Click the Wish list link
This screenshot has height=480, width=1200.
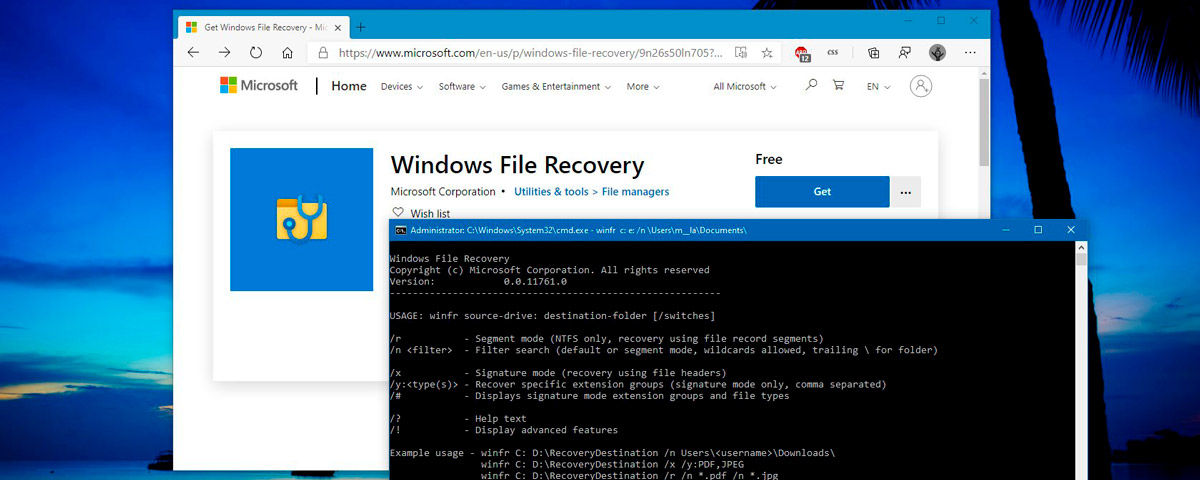click(x=430, y=213)
